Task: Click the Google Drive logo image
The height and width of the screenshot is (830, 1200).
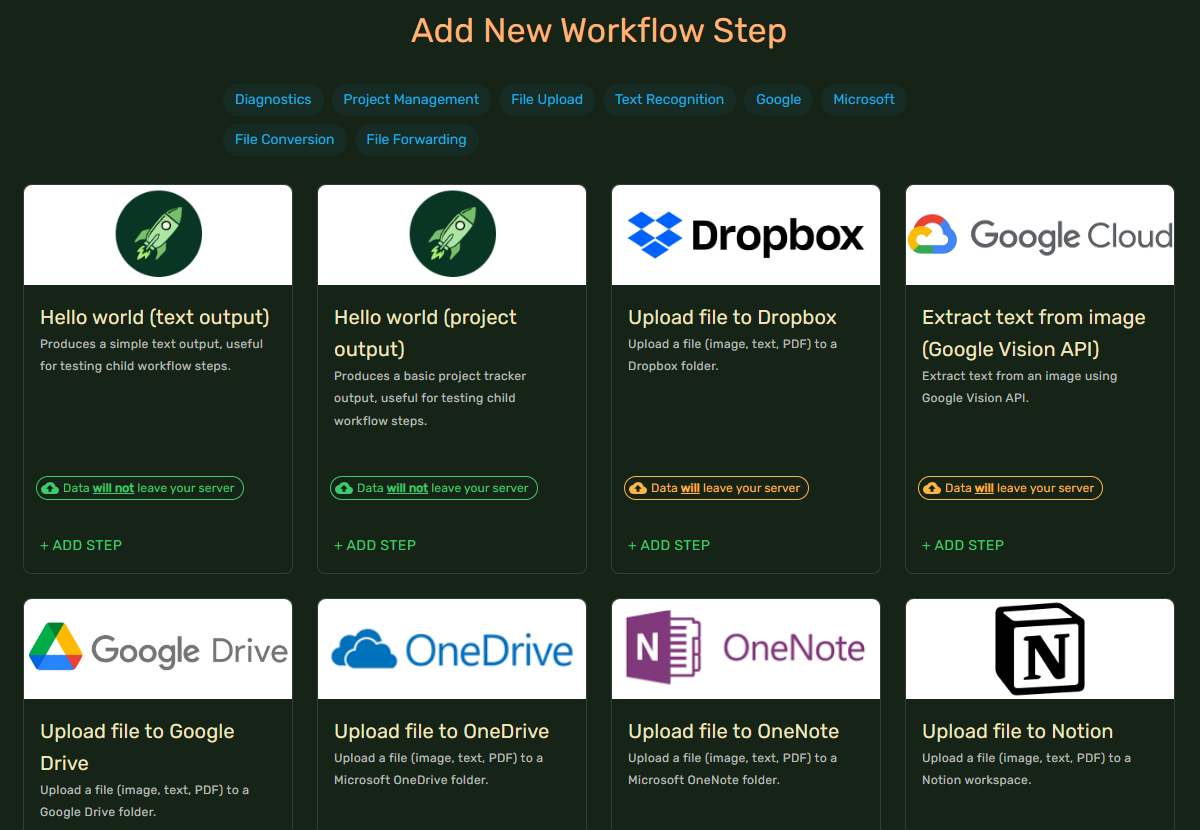Action: (x=158, y=649)
